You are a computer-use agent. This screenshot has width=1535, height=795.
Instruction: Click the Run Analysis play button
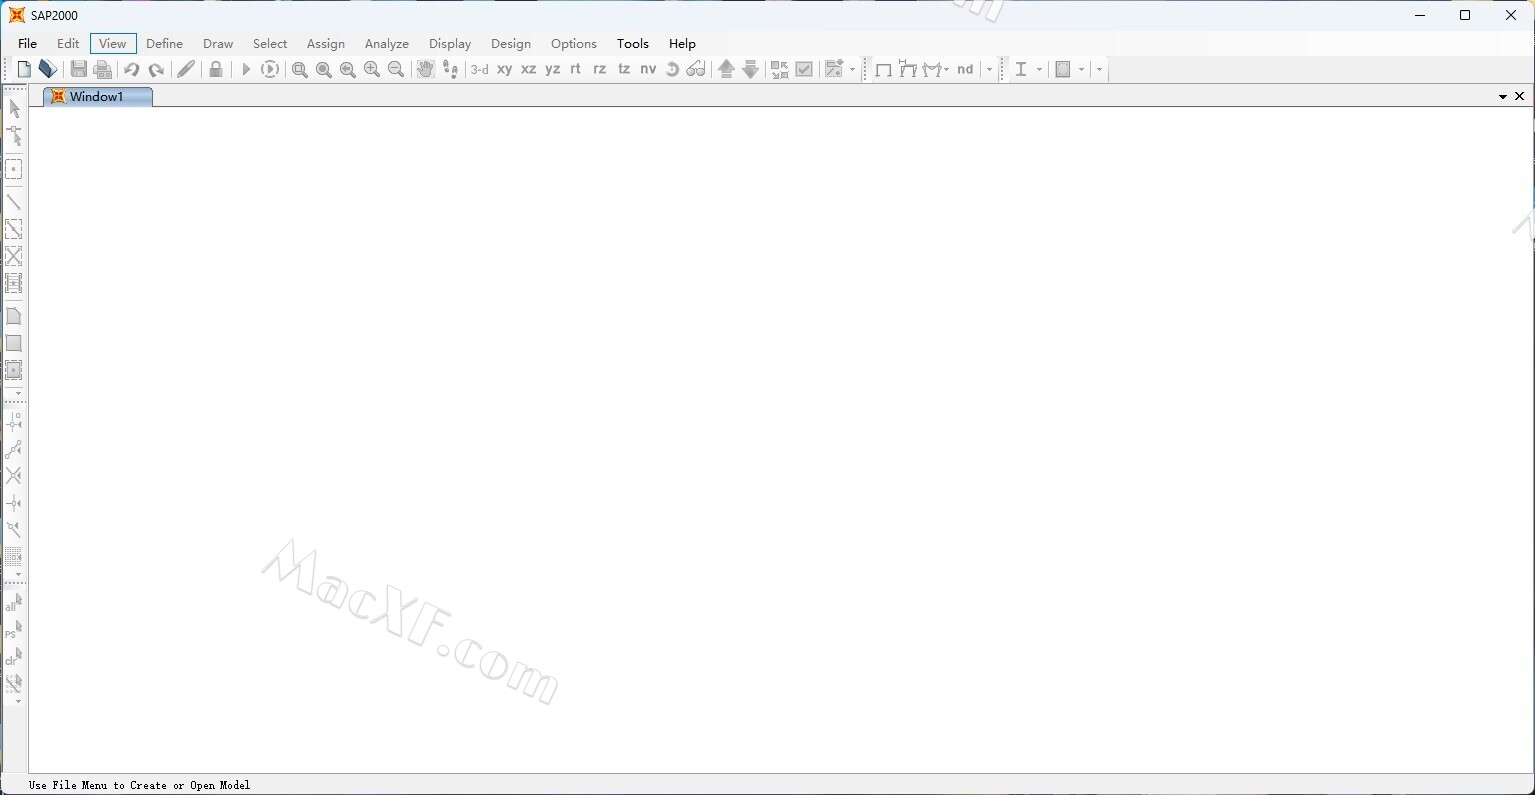[x=246, y=69]
